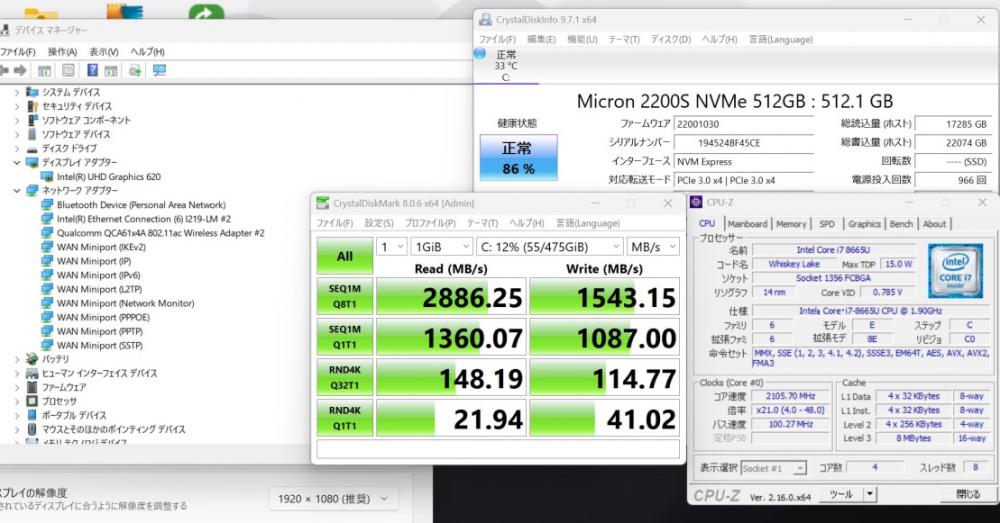The image size is (1000, 523).
Task: Run SEQ1M Q1T1 benchmark test
Action: coord(344,337)
